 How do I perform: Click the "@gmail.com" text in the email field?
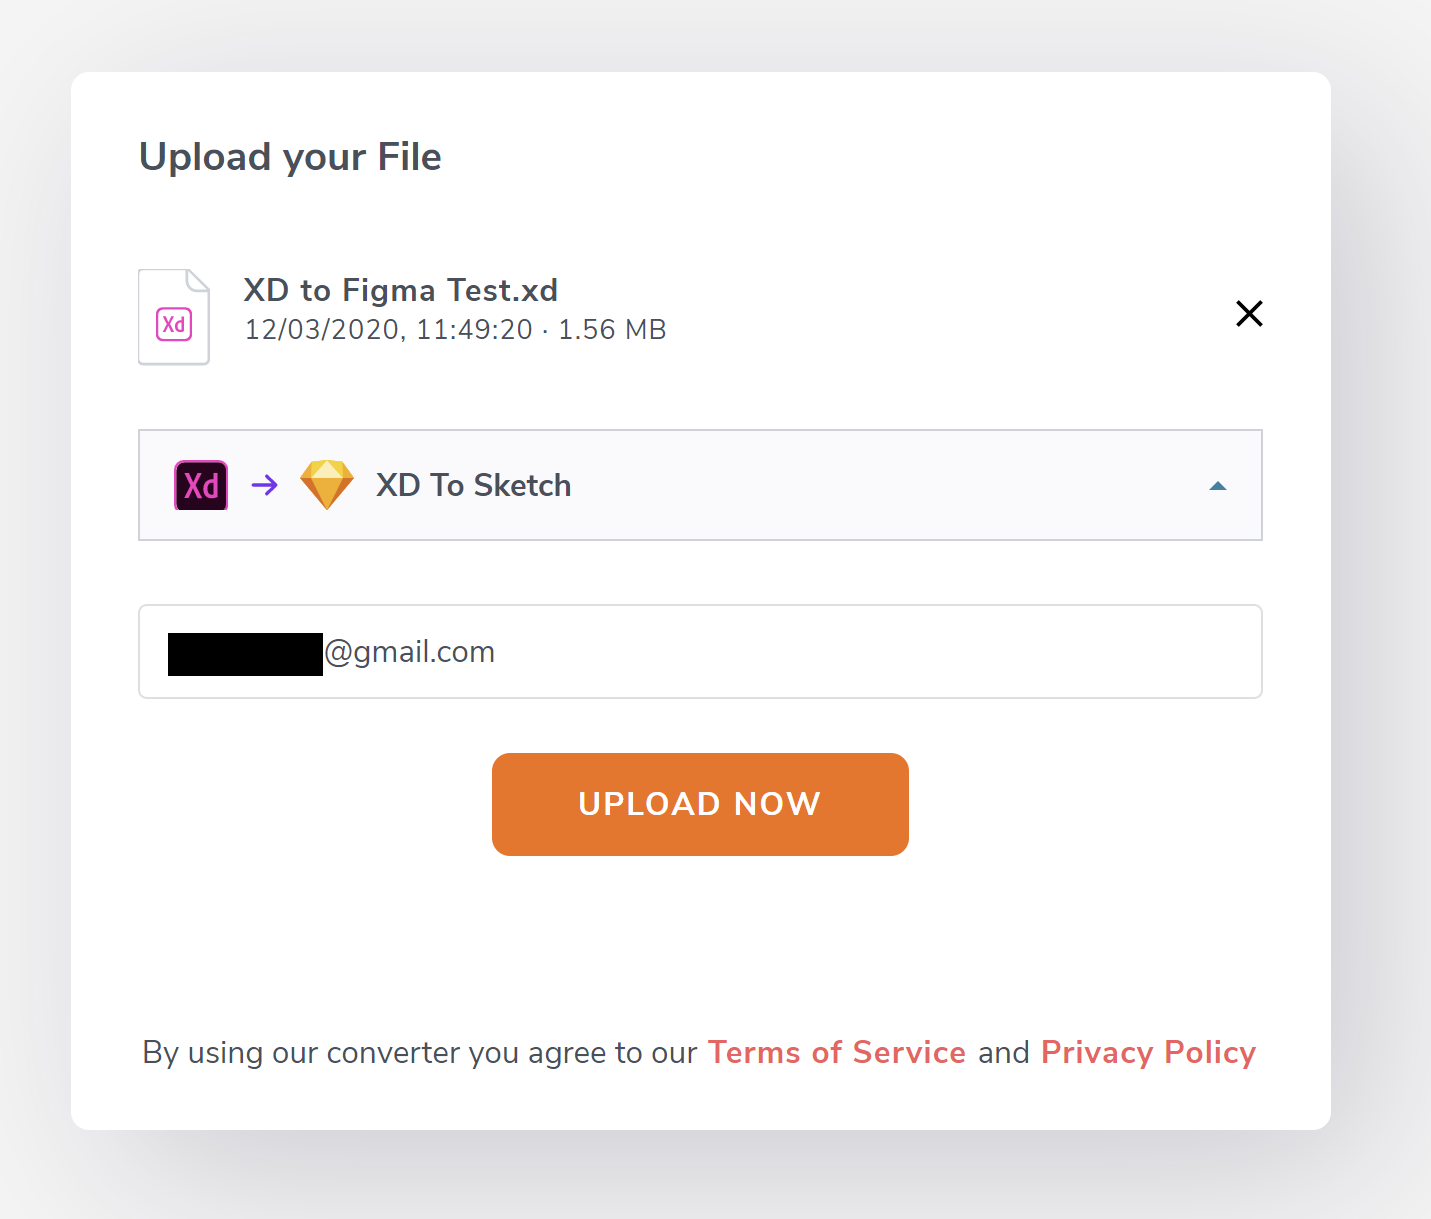coord(410,652)
